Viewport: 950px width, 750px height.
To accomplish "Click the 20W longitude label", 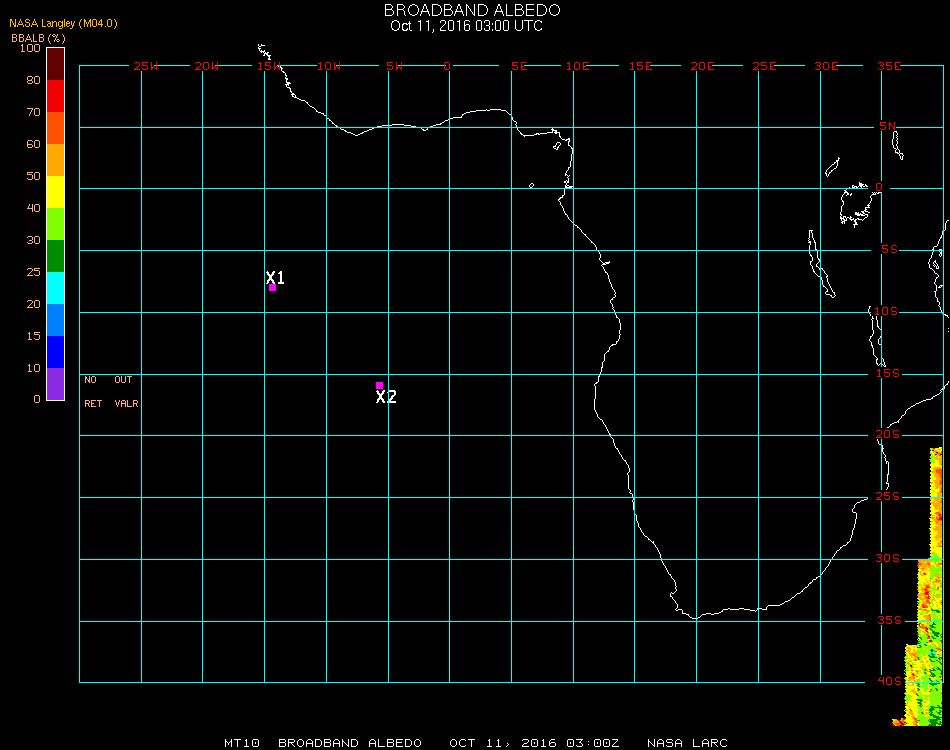I will pyautogui.click(x=207, y=66).
